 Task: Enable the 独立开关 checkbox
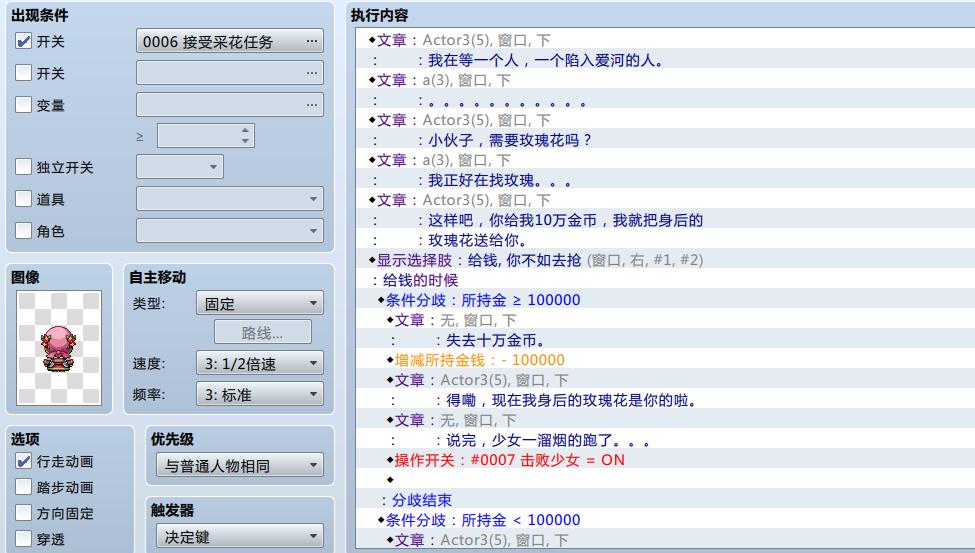click(x=24, y=167)
